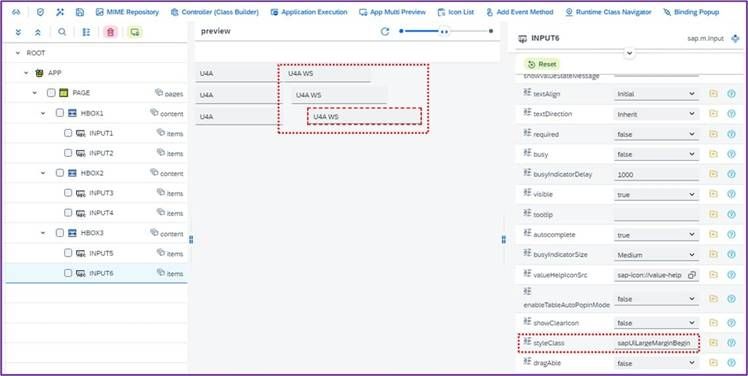Click help icon for busy row

(x=731, y=154)
